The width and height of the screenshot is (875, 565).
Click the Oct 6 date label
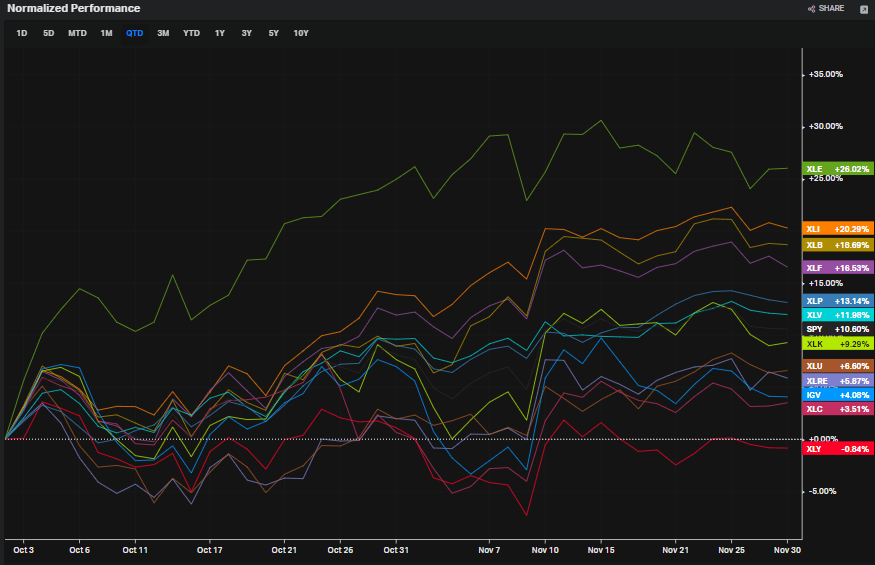click(79, 550)
